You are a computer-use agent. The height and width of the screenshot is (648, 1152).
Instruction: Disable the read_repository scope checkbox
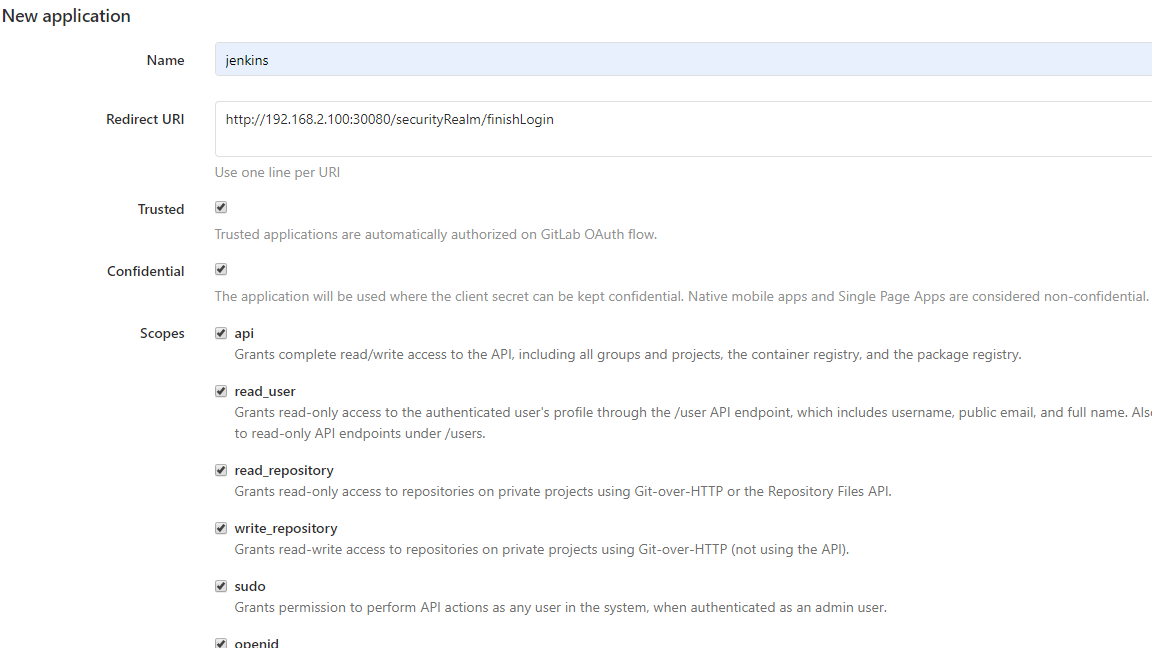[x=221, y=470]
